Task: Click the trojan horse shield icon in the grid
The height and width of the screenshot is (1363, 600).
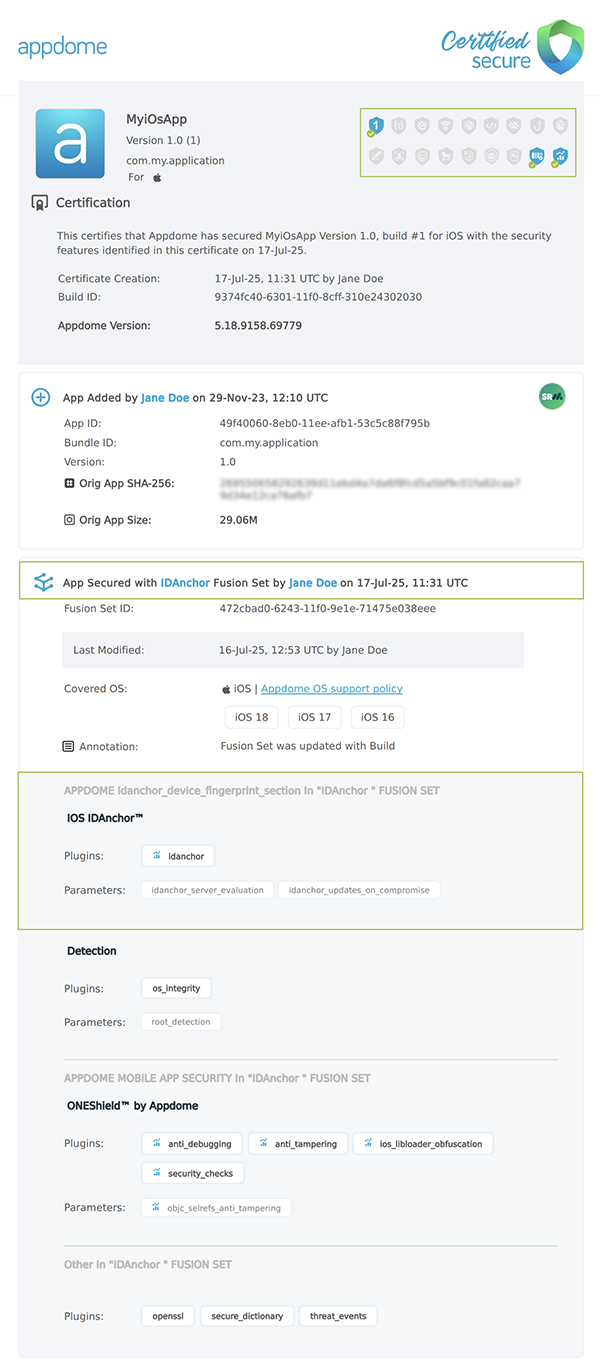Action: 447,156
